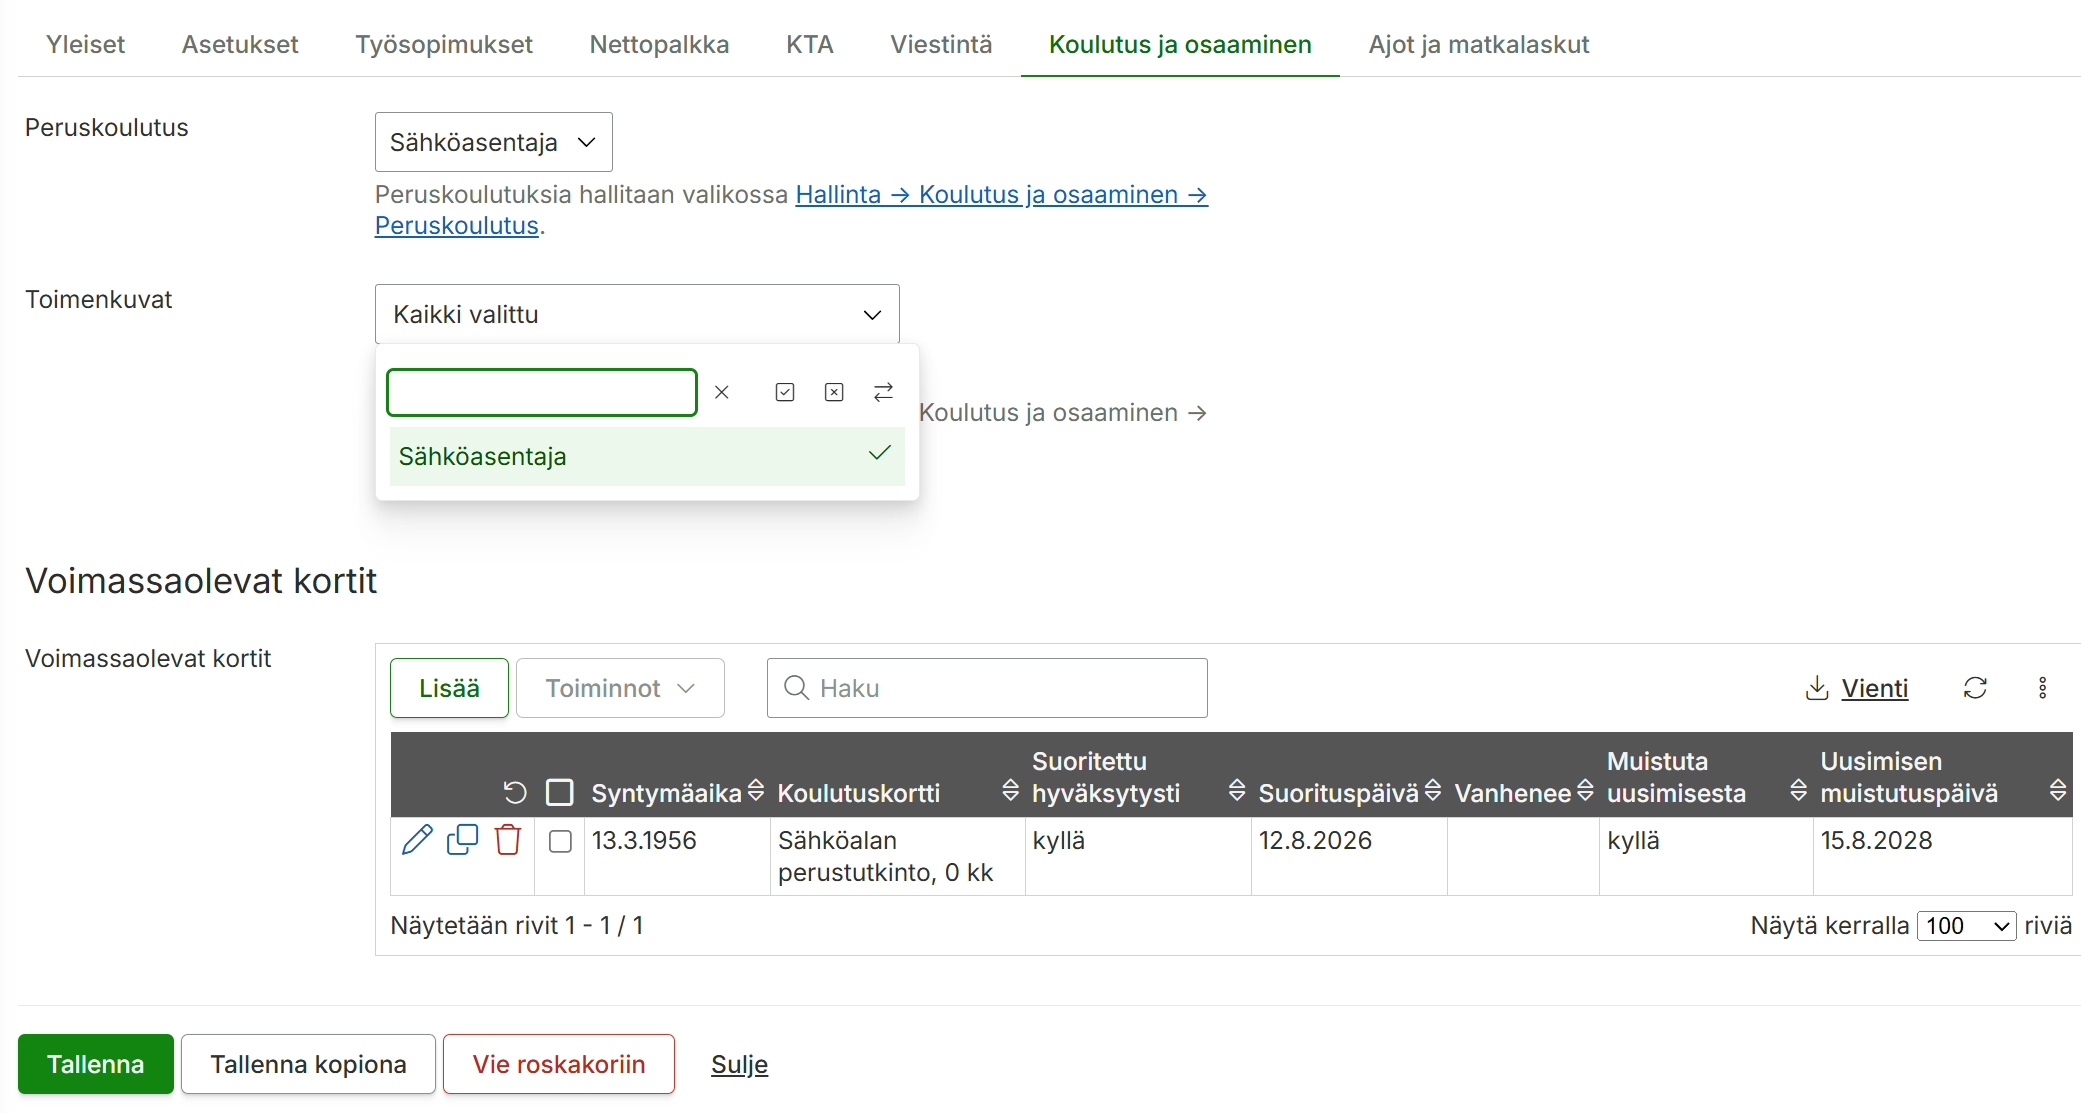
Task: Click the copy icon for the card row
Action: (462, 840)
